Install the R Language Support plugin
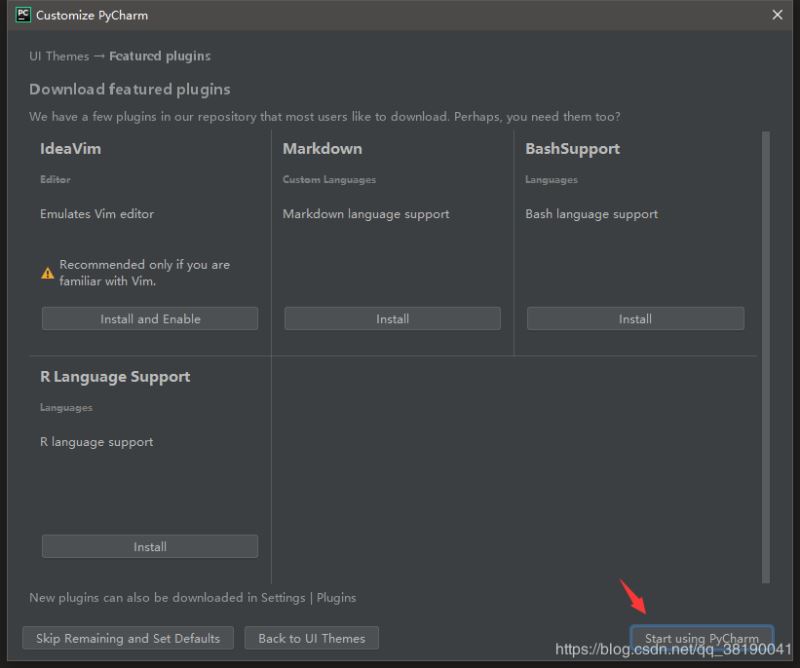The width and height of the screenshot is (800, 668). pyautogui.click(x=150, y=547)
